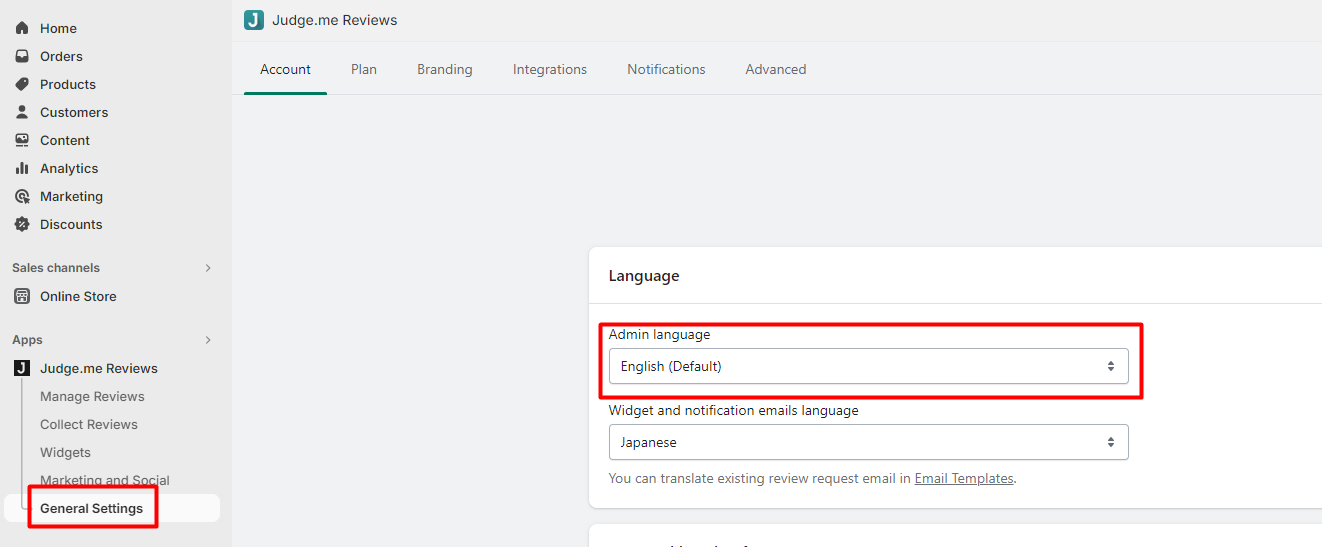
Task: Expand the Apps section chevron
Action: [208, 340]
